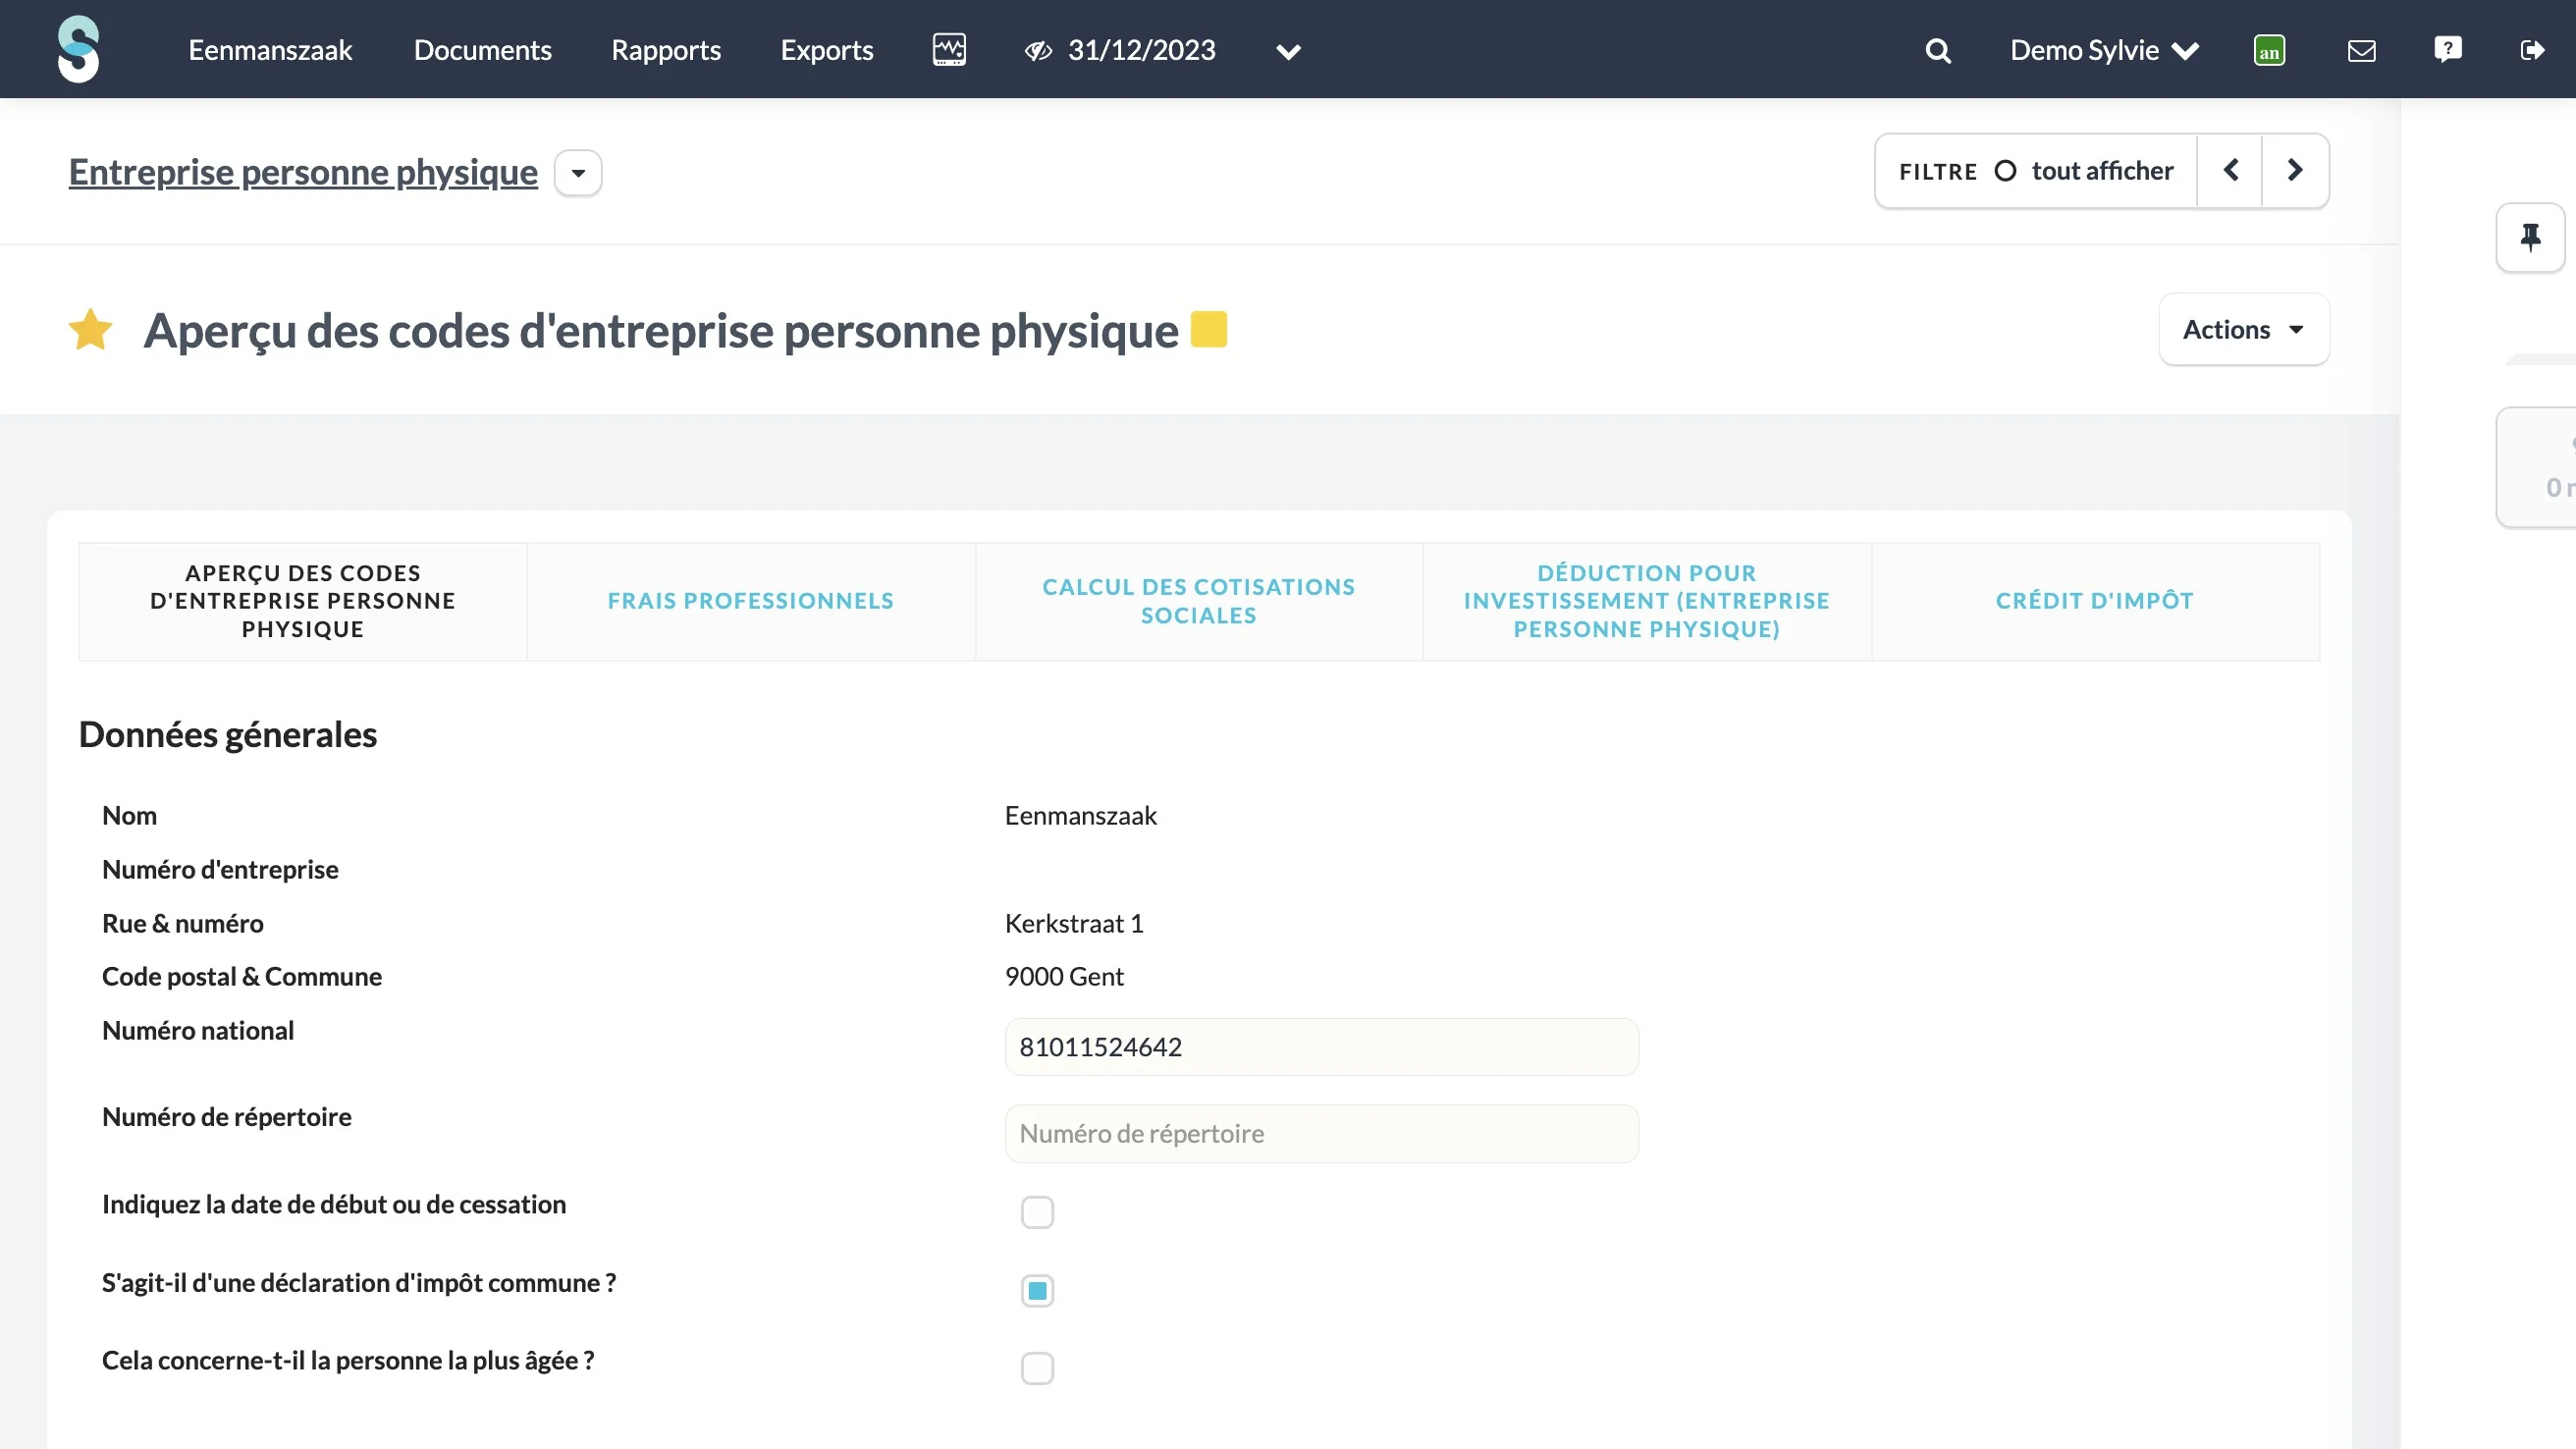This screenshot has height=1449, width=2576.
Task: Switch to Crédit d'impôt tab
Action: pyautogui.click(x=2095, y=601)
